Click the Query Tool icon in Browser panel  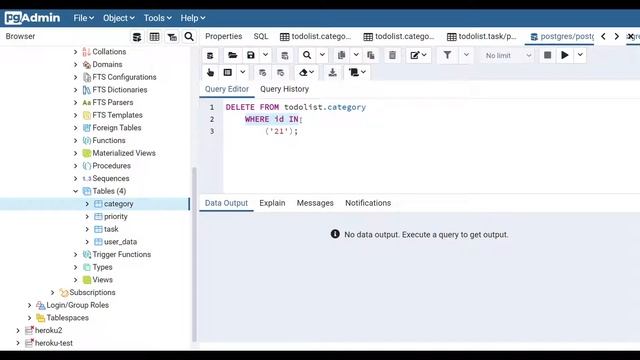(x=137, y=37)
